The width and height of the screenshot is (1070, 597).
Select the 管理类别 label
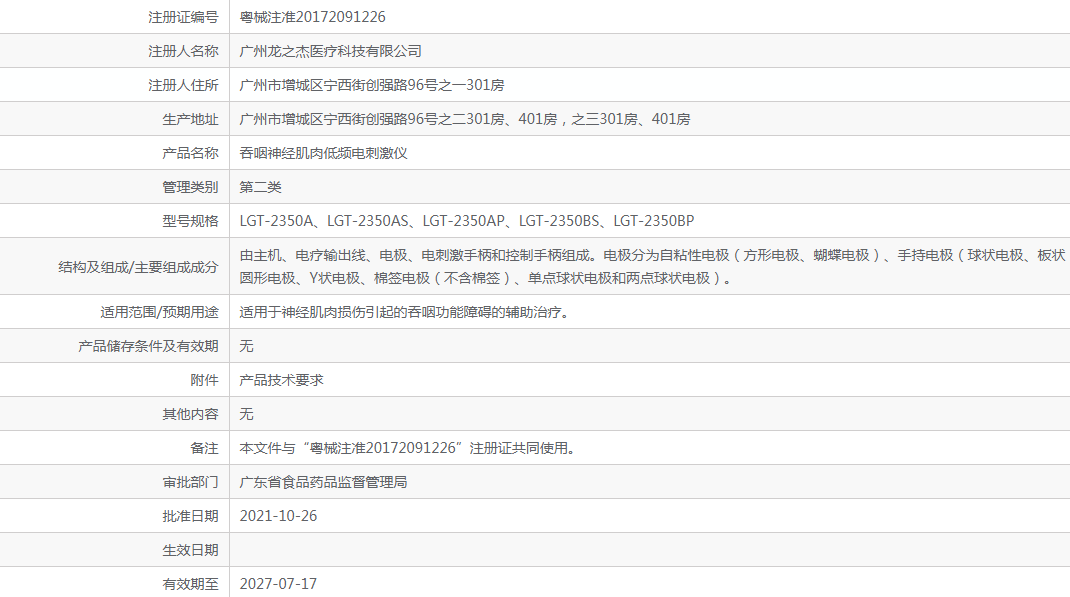190,188
